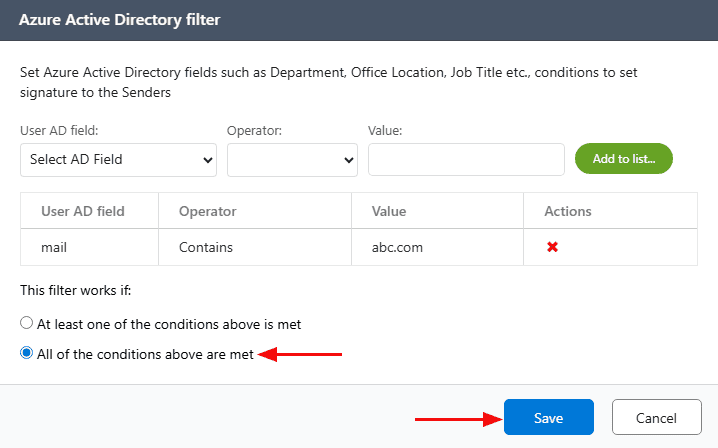
Task: Click the Value column header in table
Action: [389, 211]
